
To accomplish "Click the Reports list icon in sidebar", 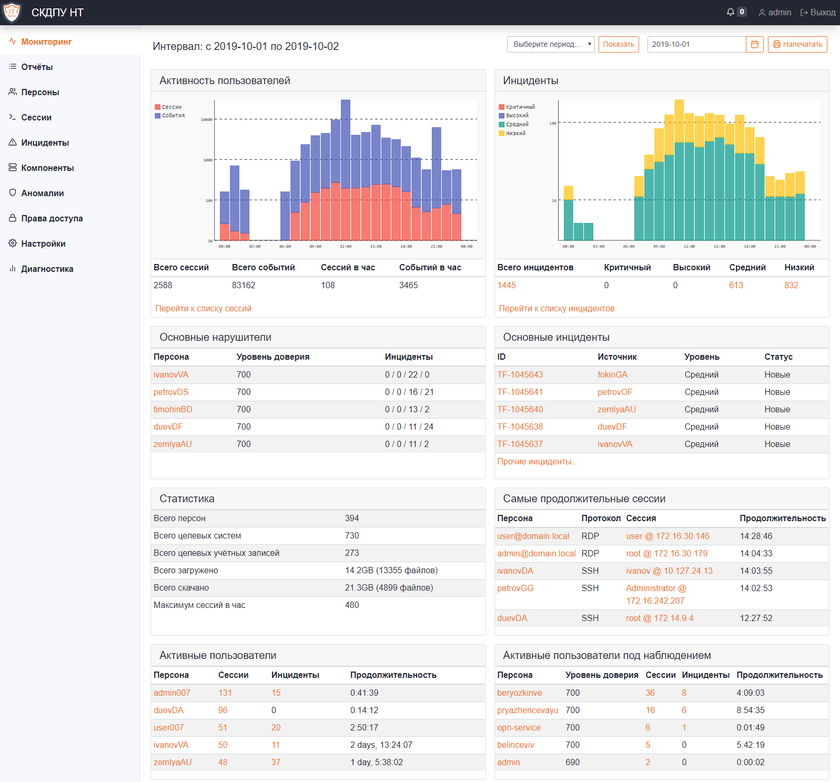I will pyautogui.click(x=12, y=67).
